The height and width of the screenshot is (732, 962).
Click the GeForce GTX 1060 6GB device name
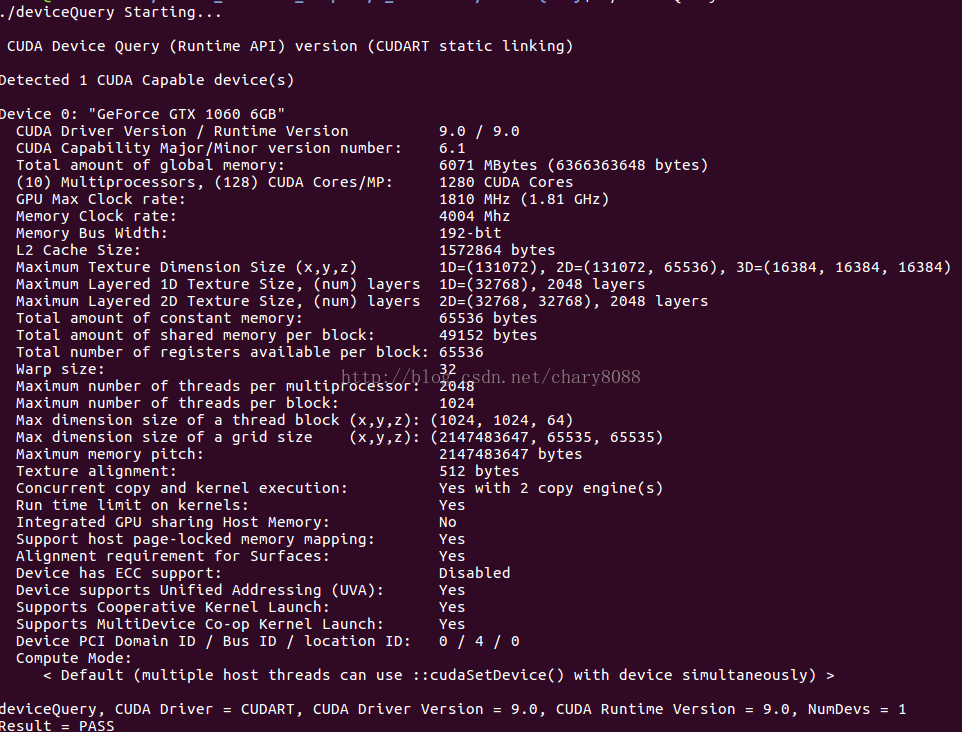[x=186, y=114]
